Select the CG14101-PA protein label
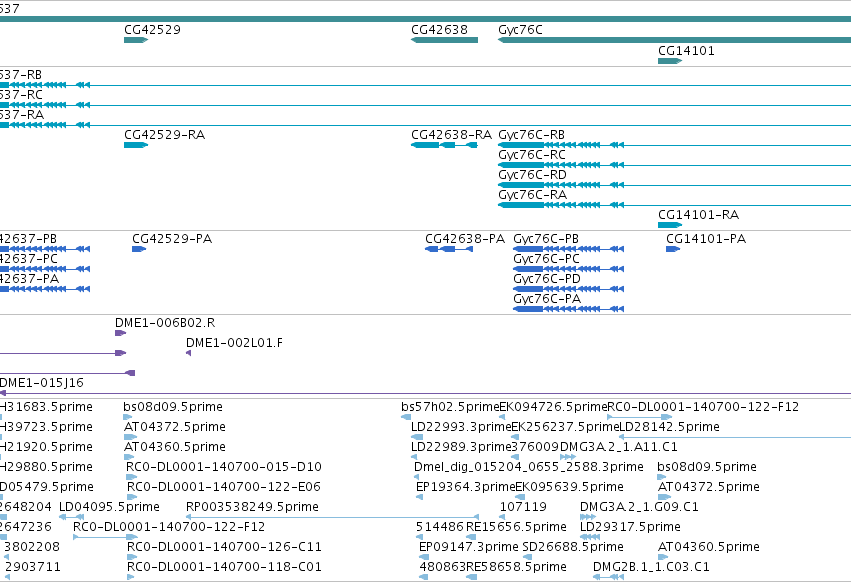Image resolution: width=851 pixels, height=582 pixels. (706, 239)
